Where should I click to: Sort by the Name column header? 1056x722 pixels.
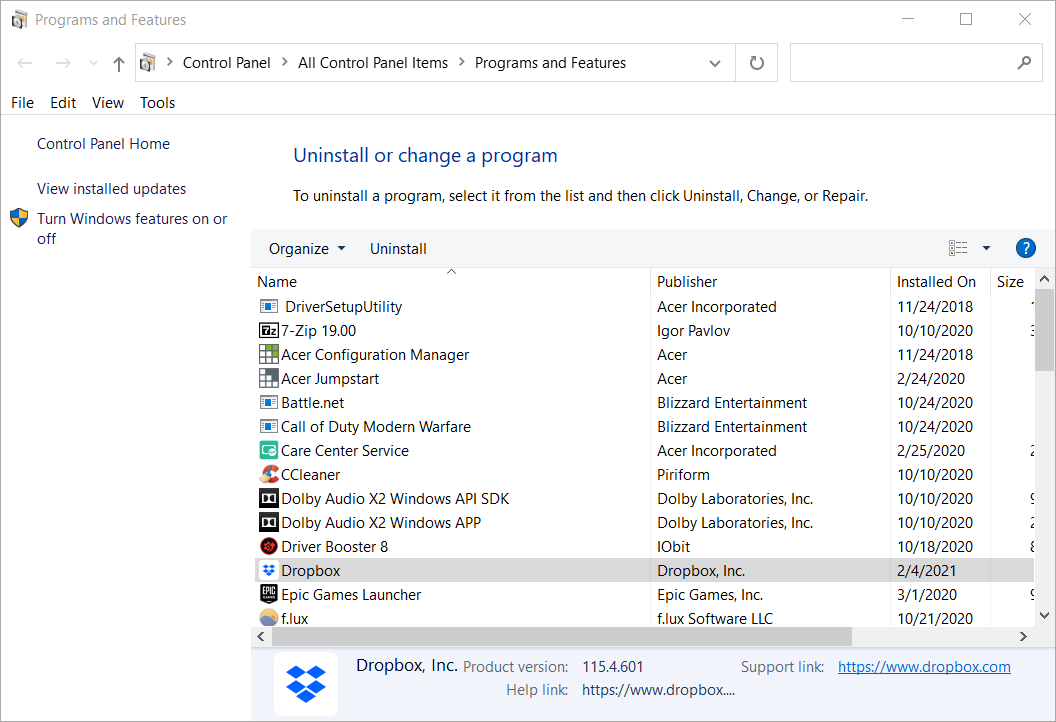click(x=451, y=282)
